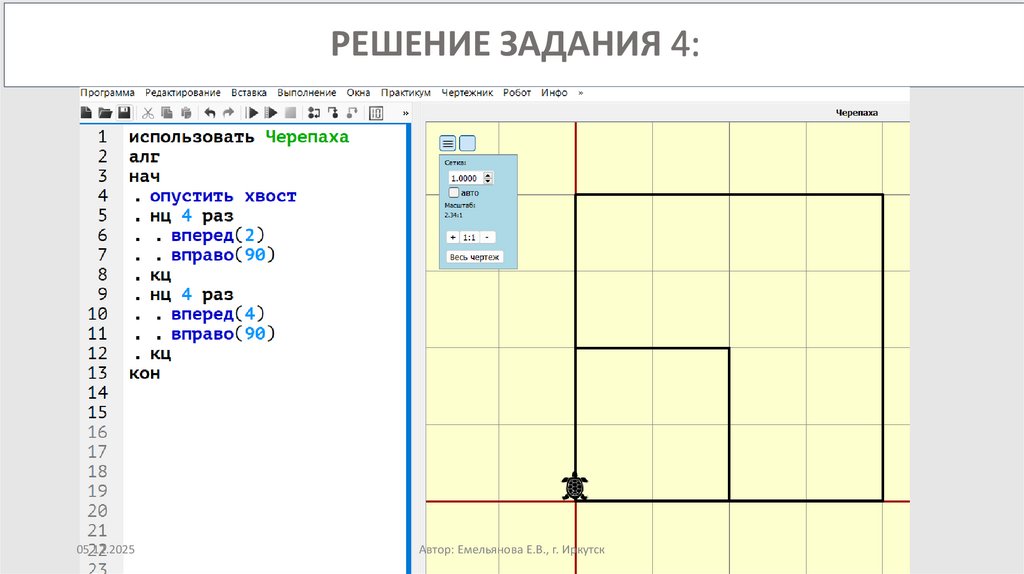This screenshot has height=574, width=1024.
Task: Click the line 'опустить хвост'
Action: click(x=223, y=197)
